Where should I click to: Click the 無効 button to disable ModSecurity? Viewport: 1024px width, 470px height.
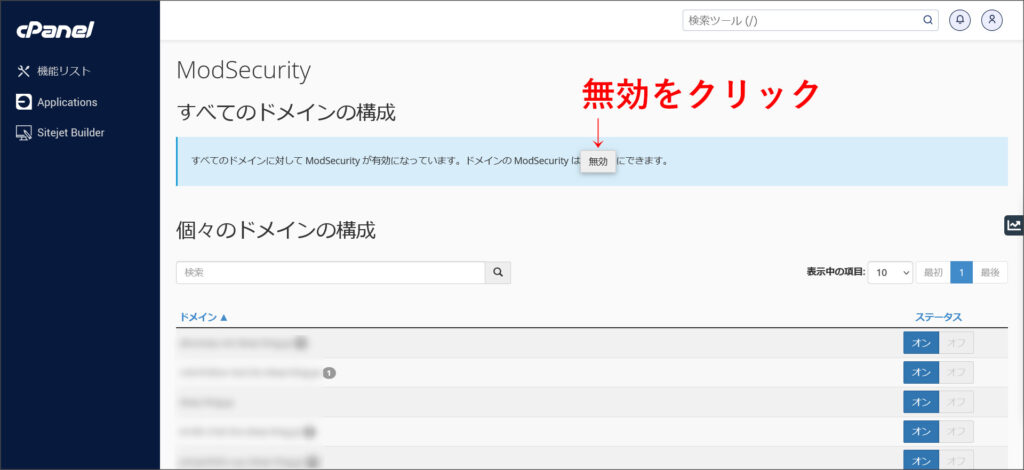pyautogui.click(x=598, y=161)
